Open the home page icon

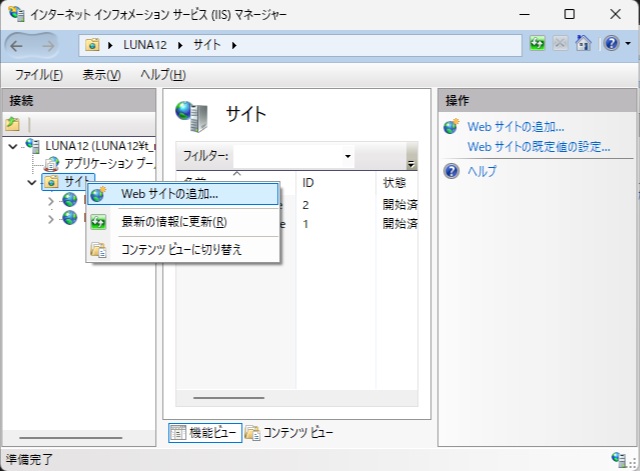[x=583, y=43]
